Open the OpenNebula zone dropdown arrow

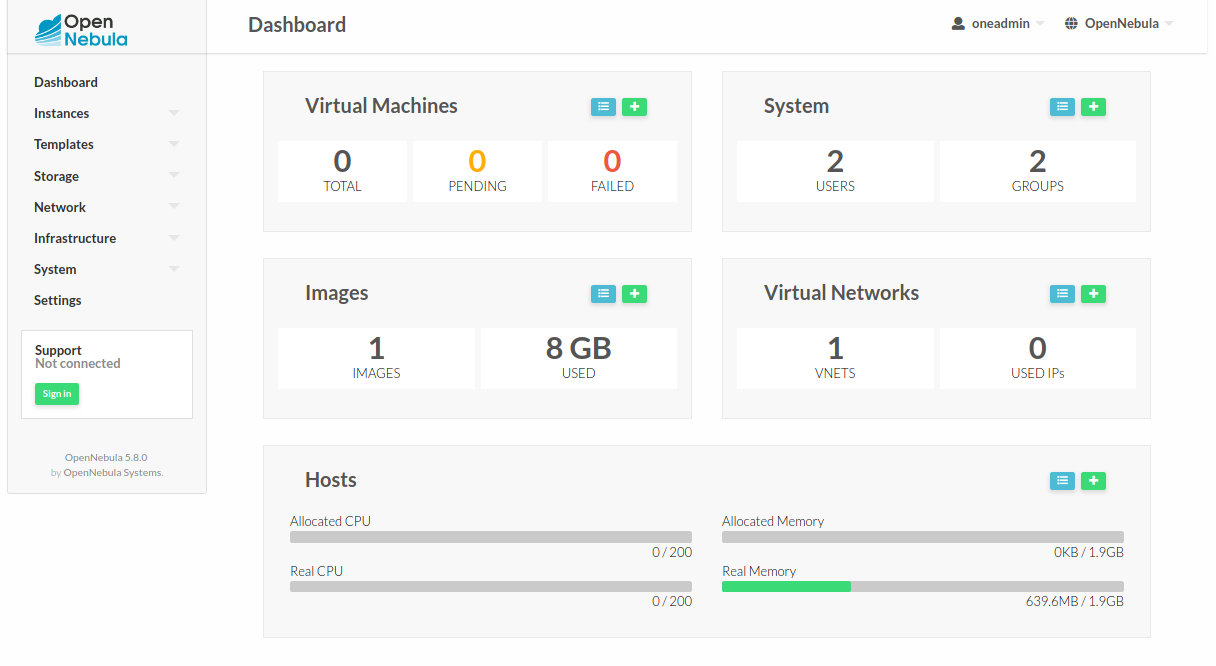(x=1169, y=24)
